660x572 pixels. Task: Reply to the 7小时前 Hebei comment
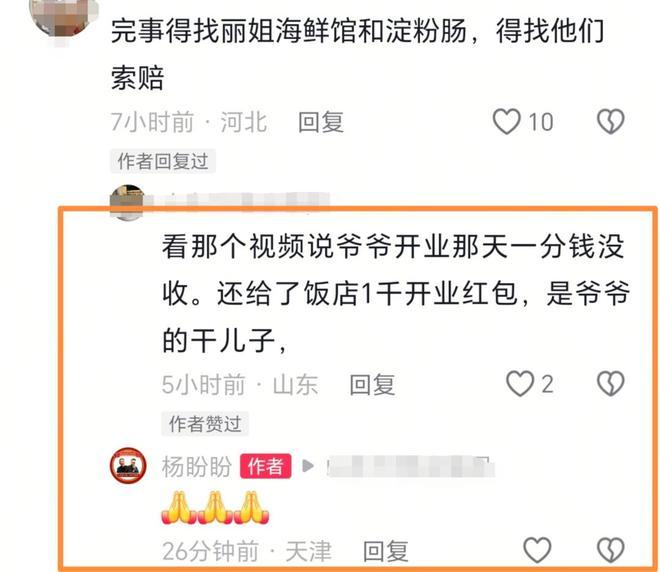[321, 122]
